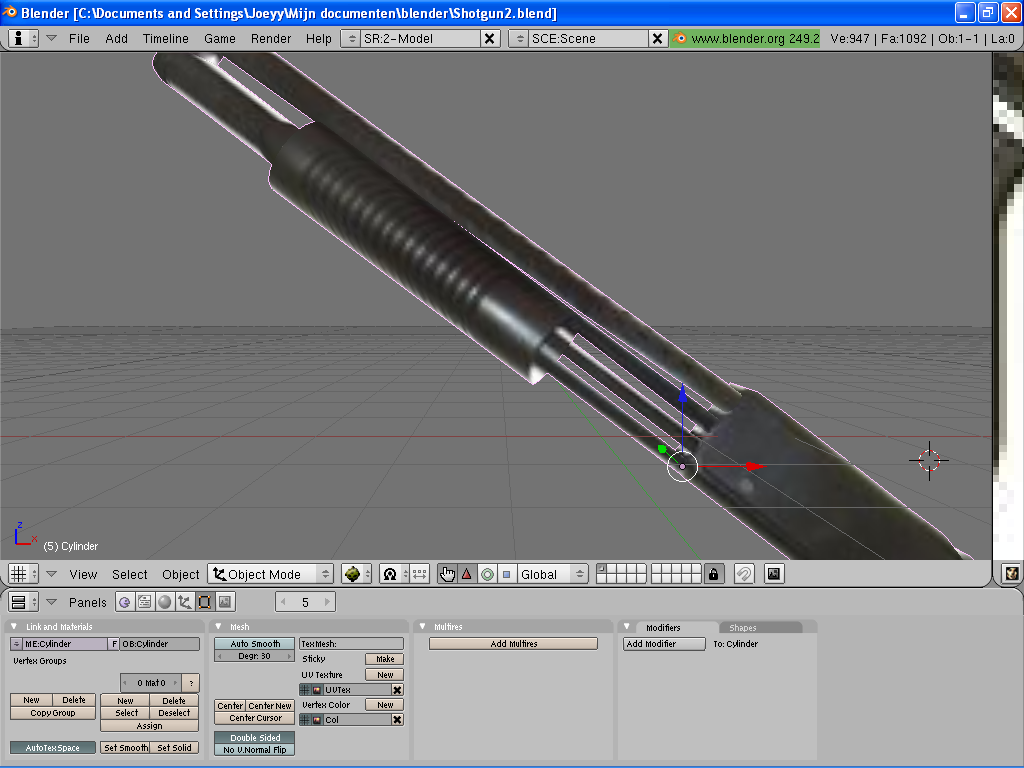Switch to the Shapes tab
The width and height of the screenshot is (1024, 768).
coord(742,628)
